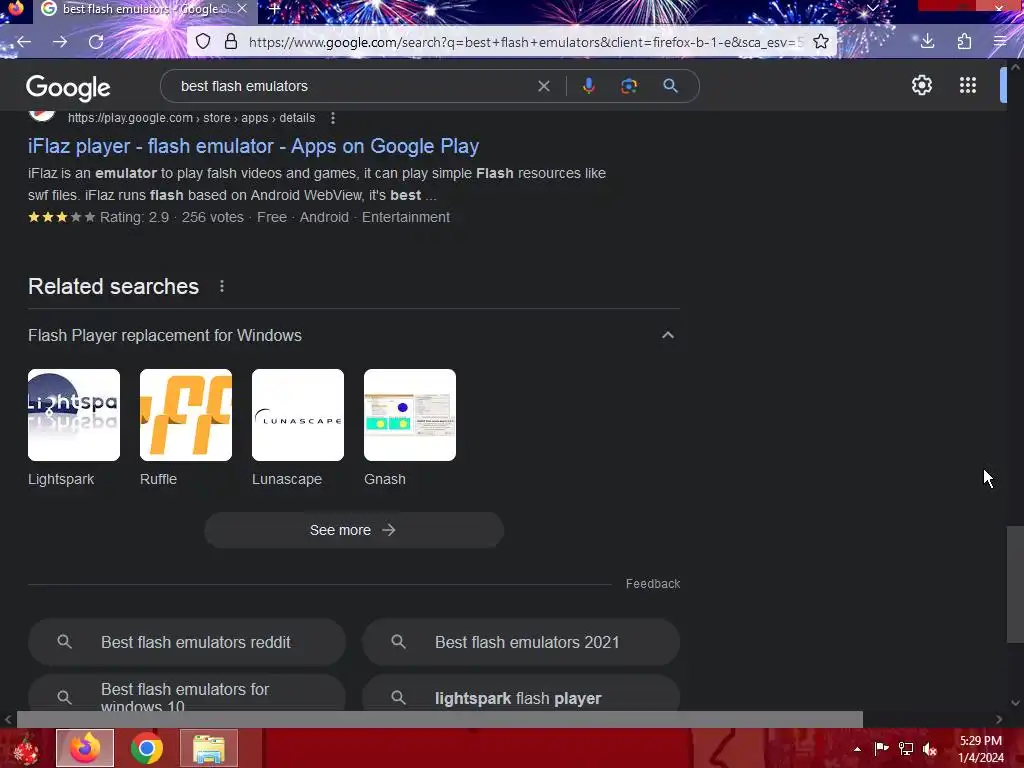Click the muted volume tray icon
The height and width of the screenshot is (768, 1024).
click(x=930, y=748)
